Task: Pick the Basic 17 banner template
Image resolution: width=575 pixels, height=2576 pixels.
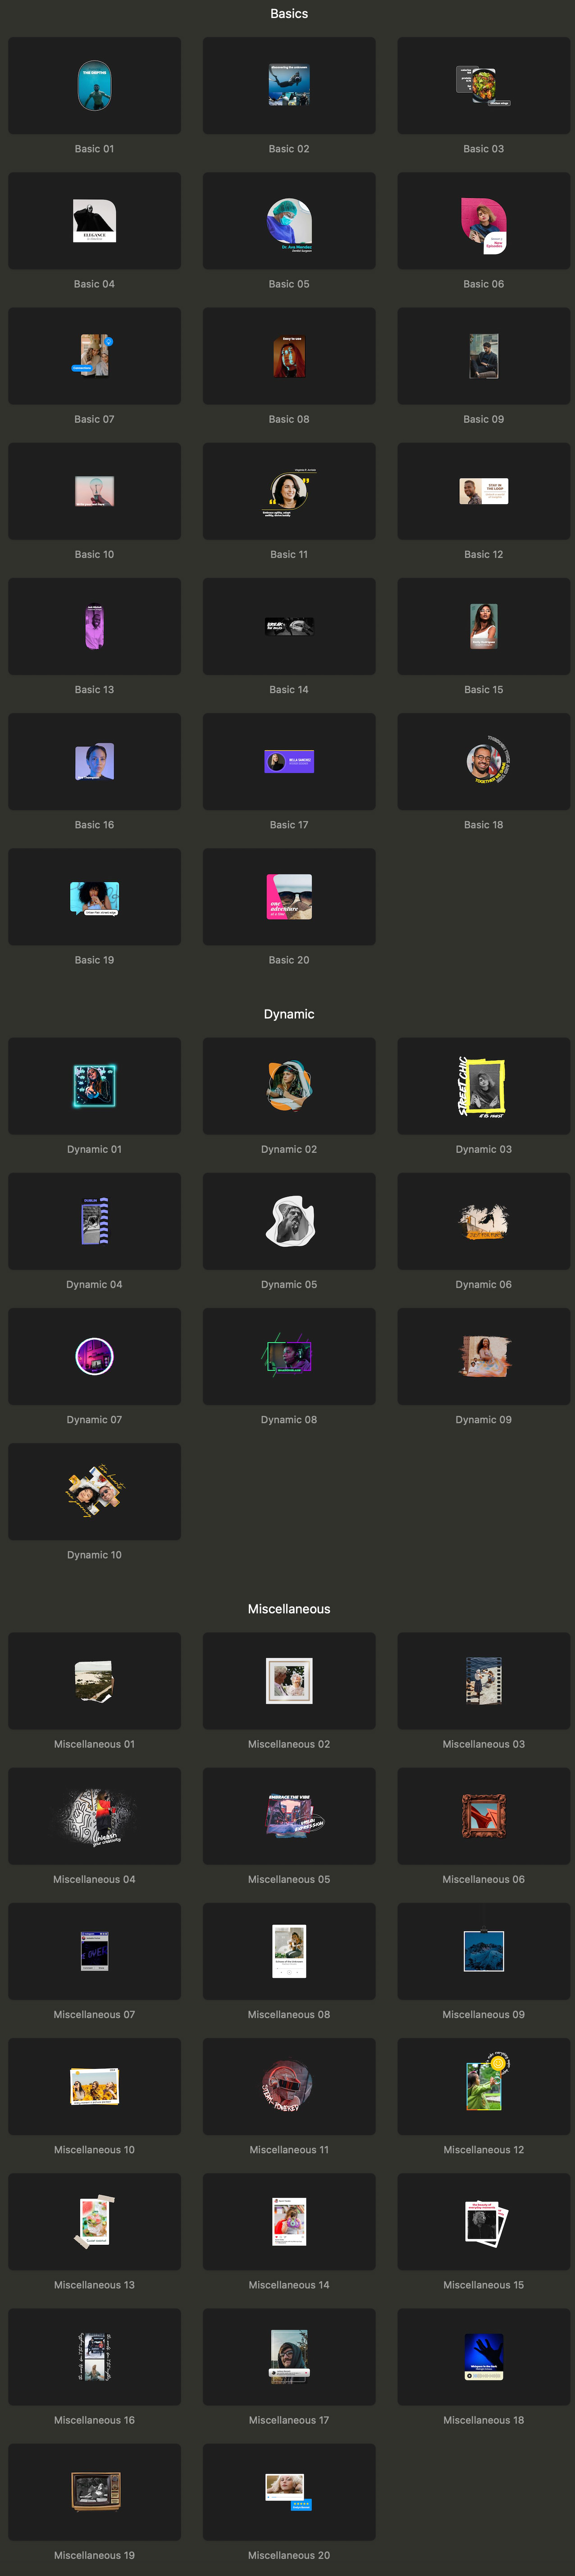Action: pyautogui.click(x=289, y=762)
